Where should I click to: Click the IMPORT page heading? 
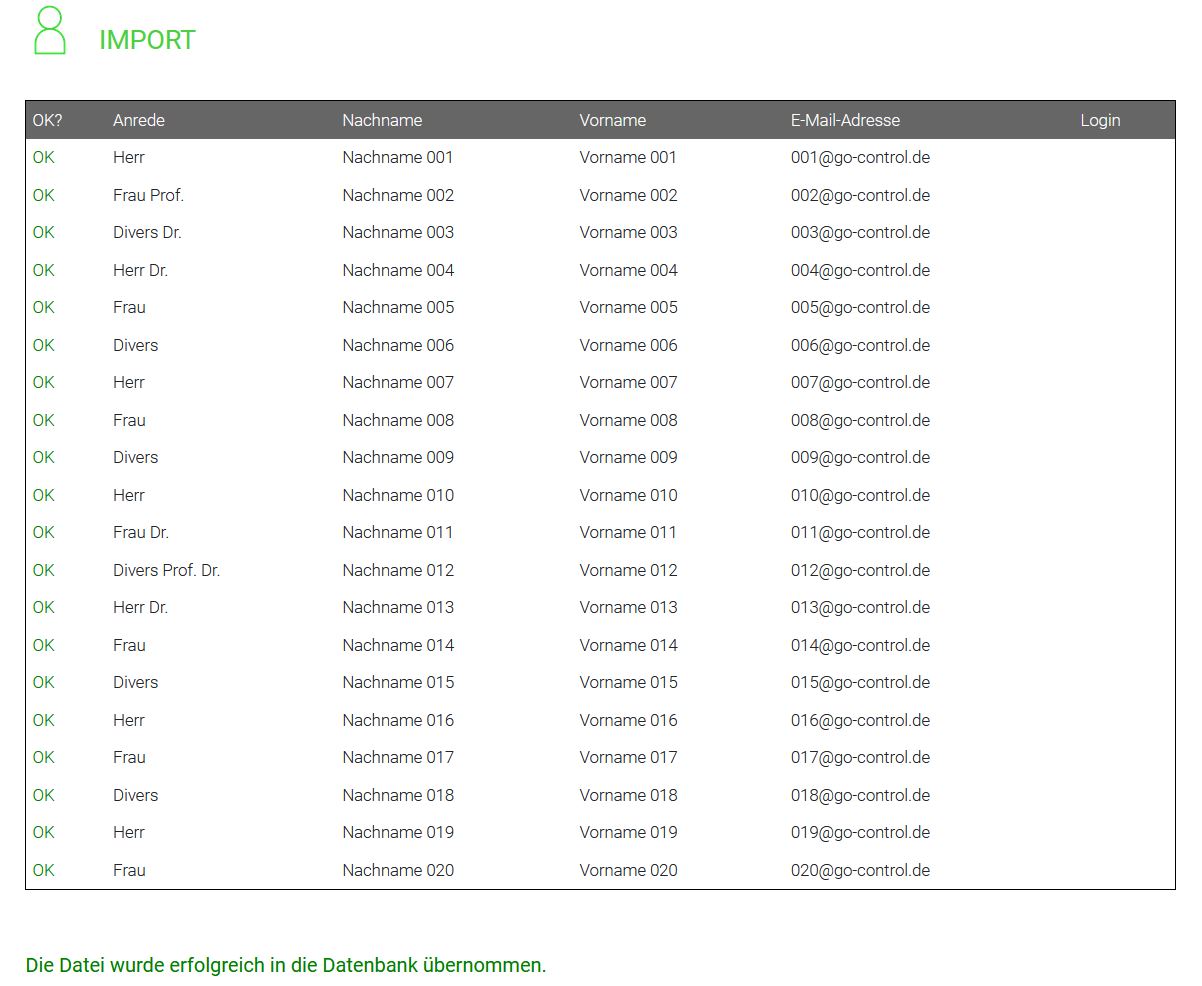tap(147, 40)
